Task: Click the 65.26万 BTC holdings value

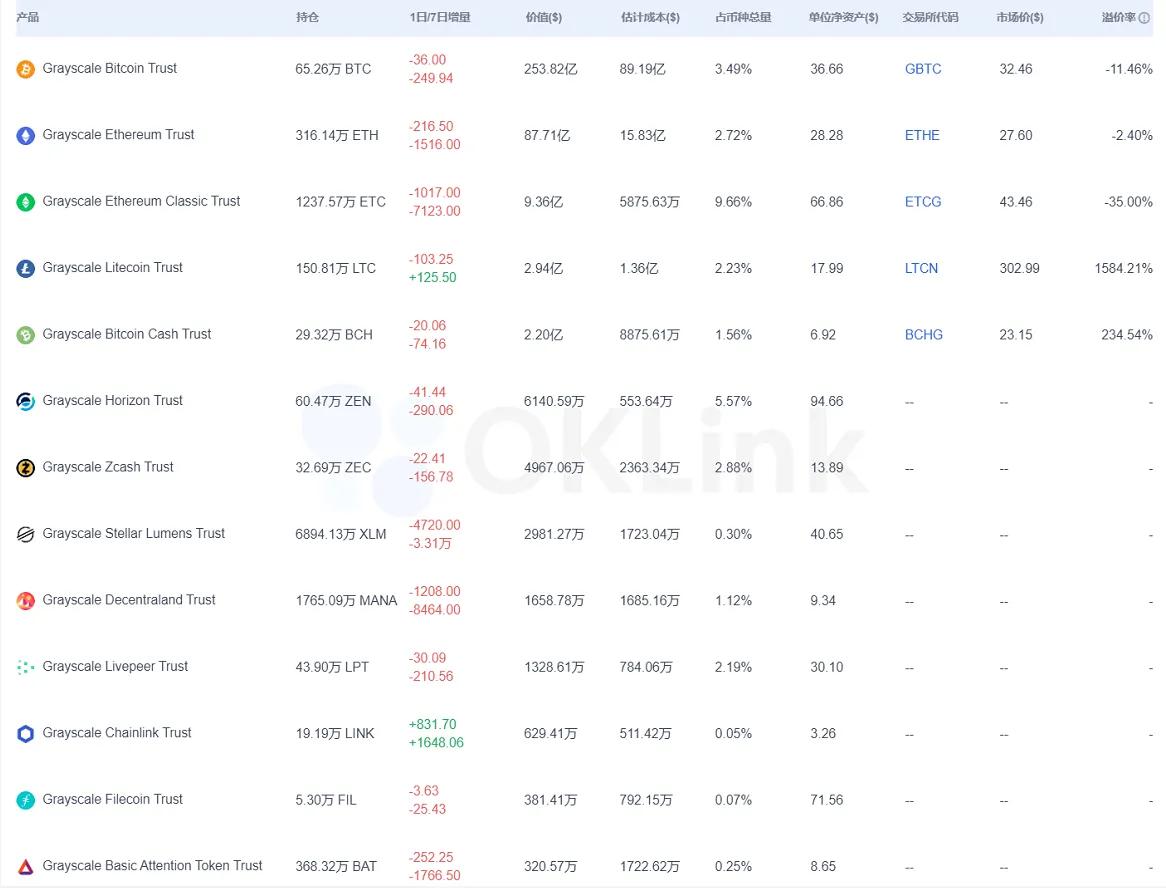Action: [x=333, y=69]
